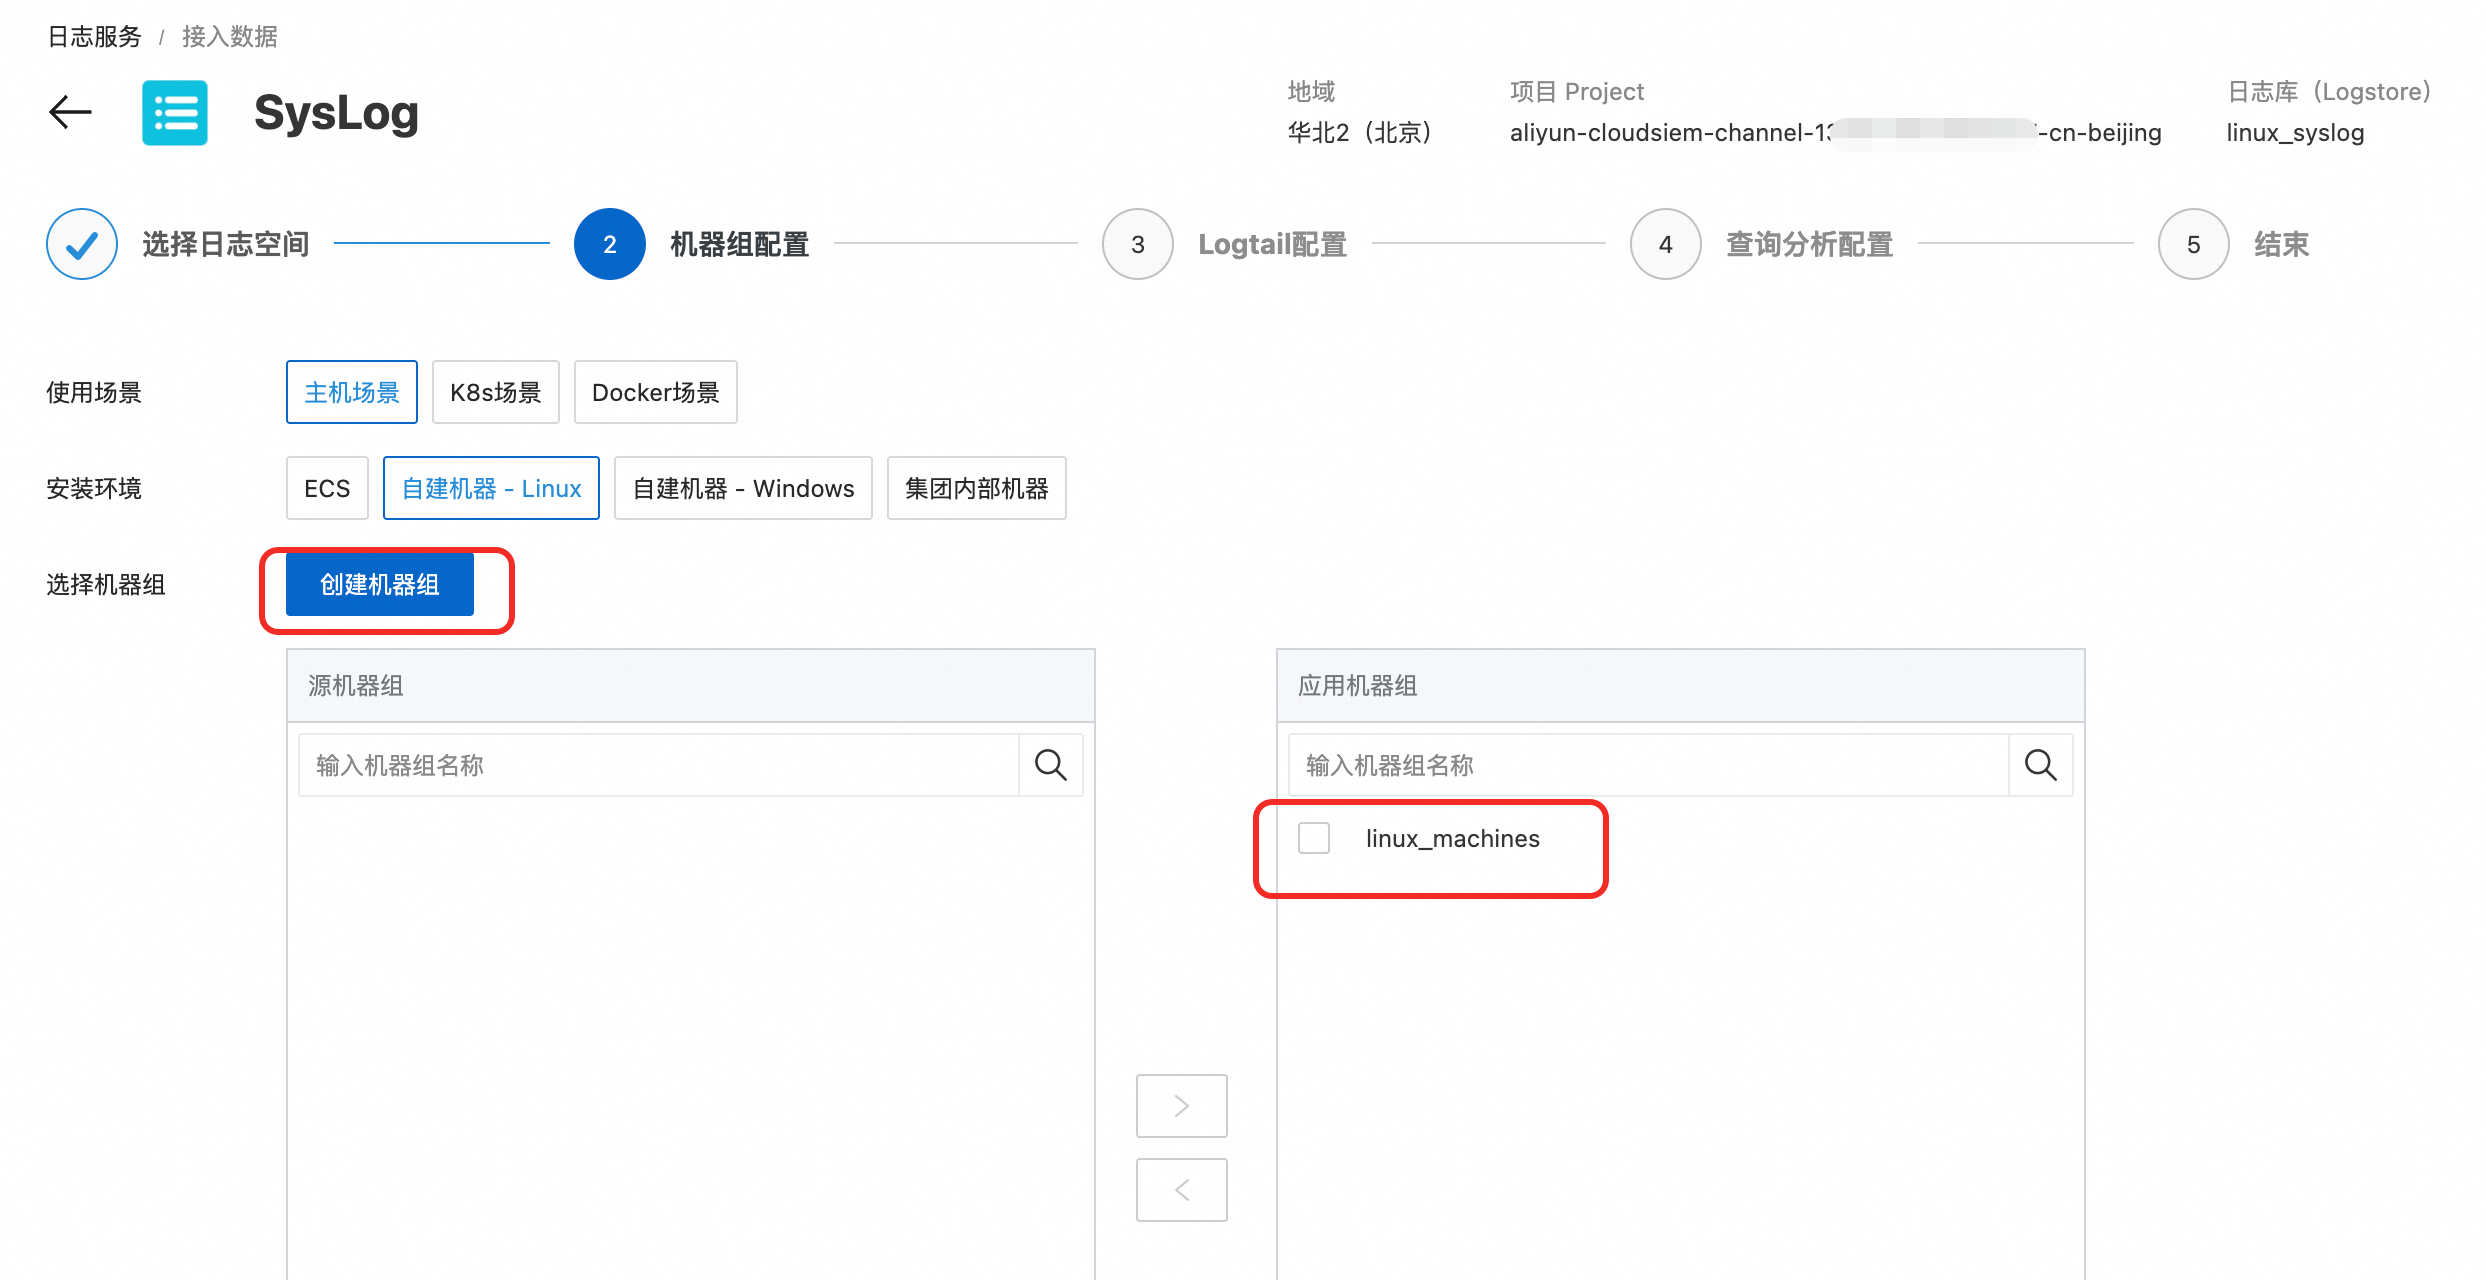
Task: Click the back arrow next to SysLog
Action: [70, 112]
